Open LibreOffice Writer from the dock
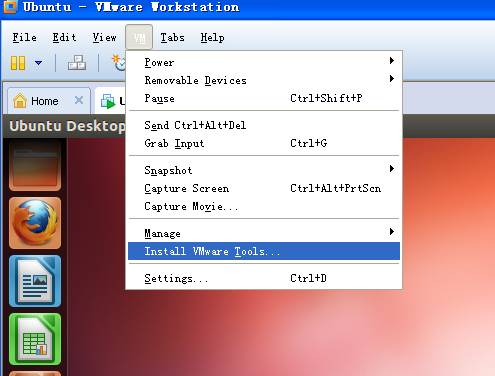 coord(35,281)
